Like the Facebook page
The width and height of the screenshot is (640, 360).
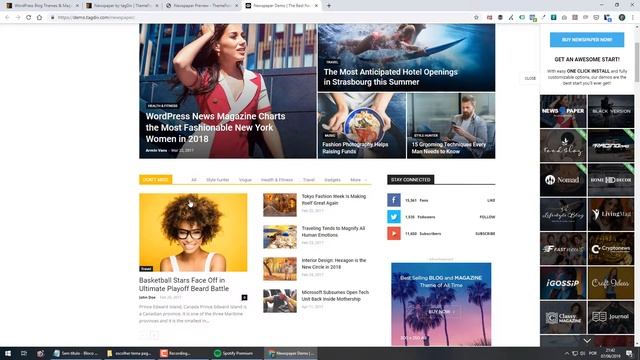pyautogui.click(x=491, y=200)
